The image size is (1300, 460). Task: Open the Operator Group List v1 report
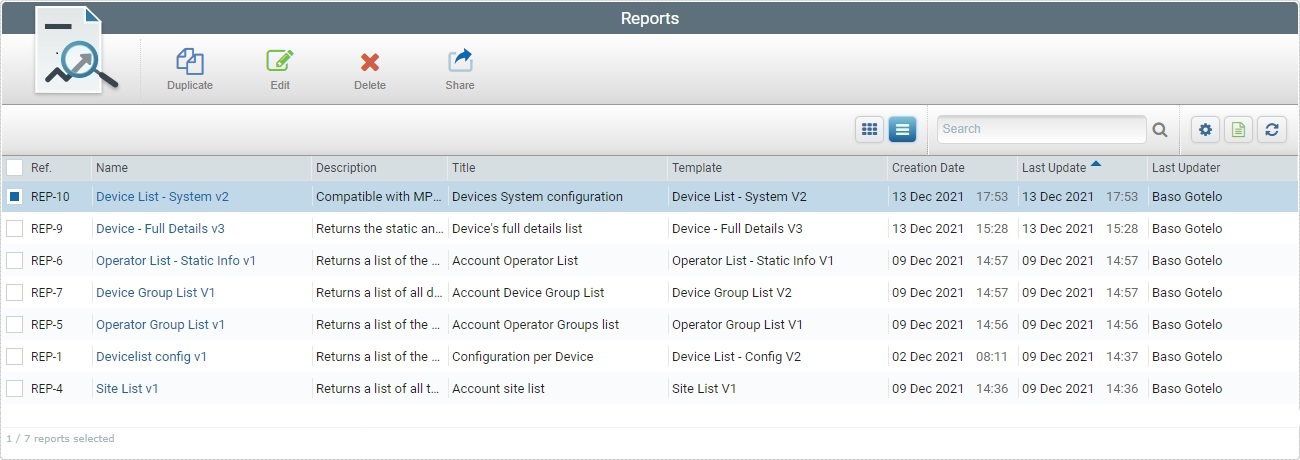coord(160,325)
